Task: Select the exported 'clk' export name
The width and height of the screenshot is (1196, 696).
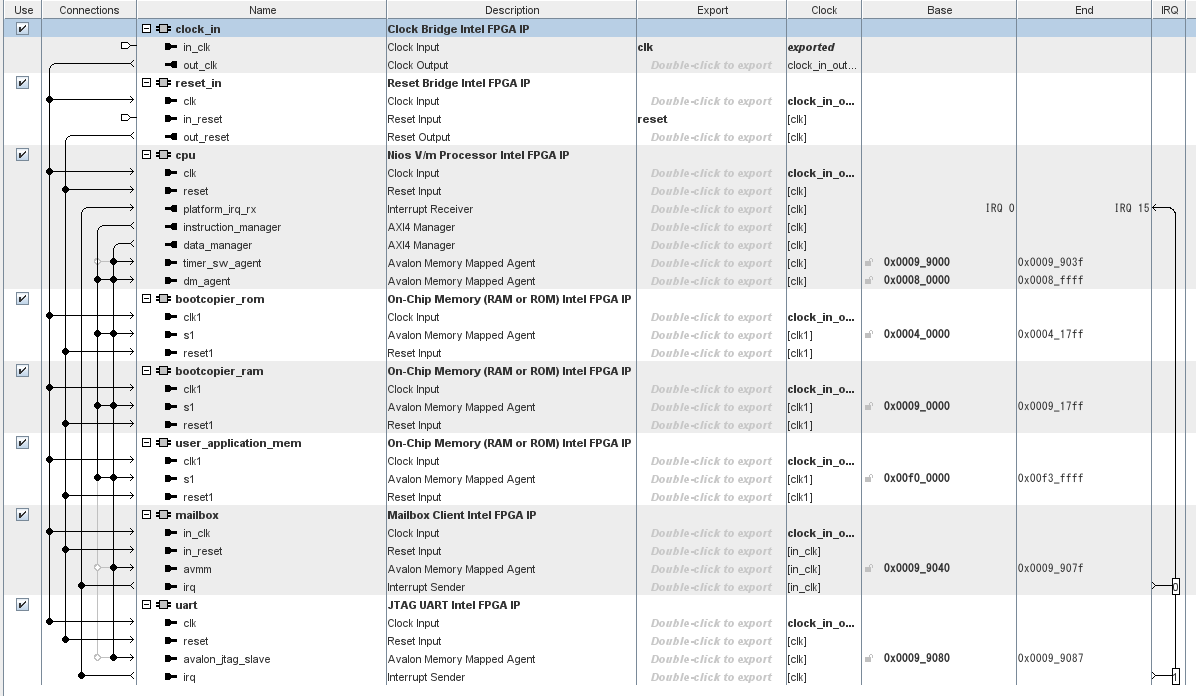Action: (x=645, y=47)
